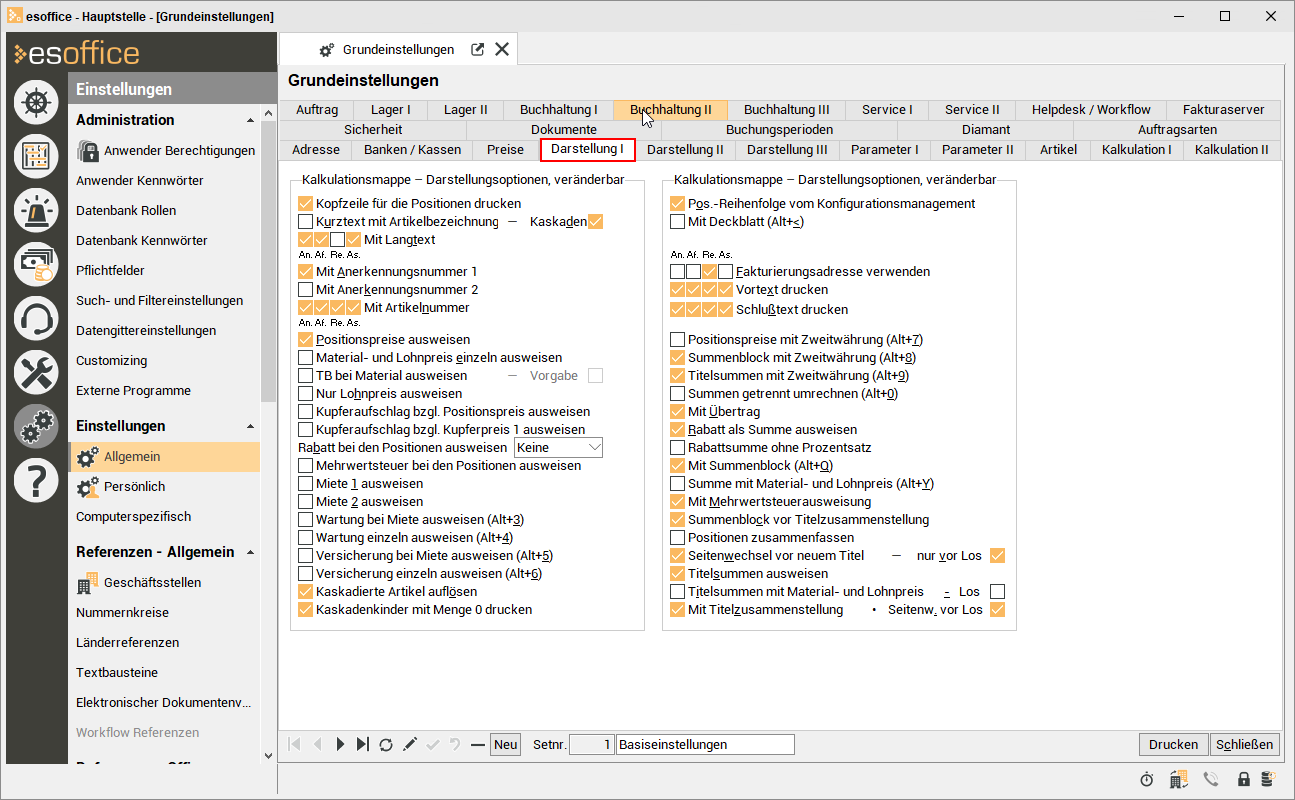Check 'Nur Lohnpreis ausweisen' option
Image resolution: width=1295 pixels, height=800 pixels.
click(306, 394)
